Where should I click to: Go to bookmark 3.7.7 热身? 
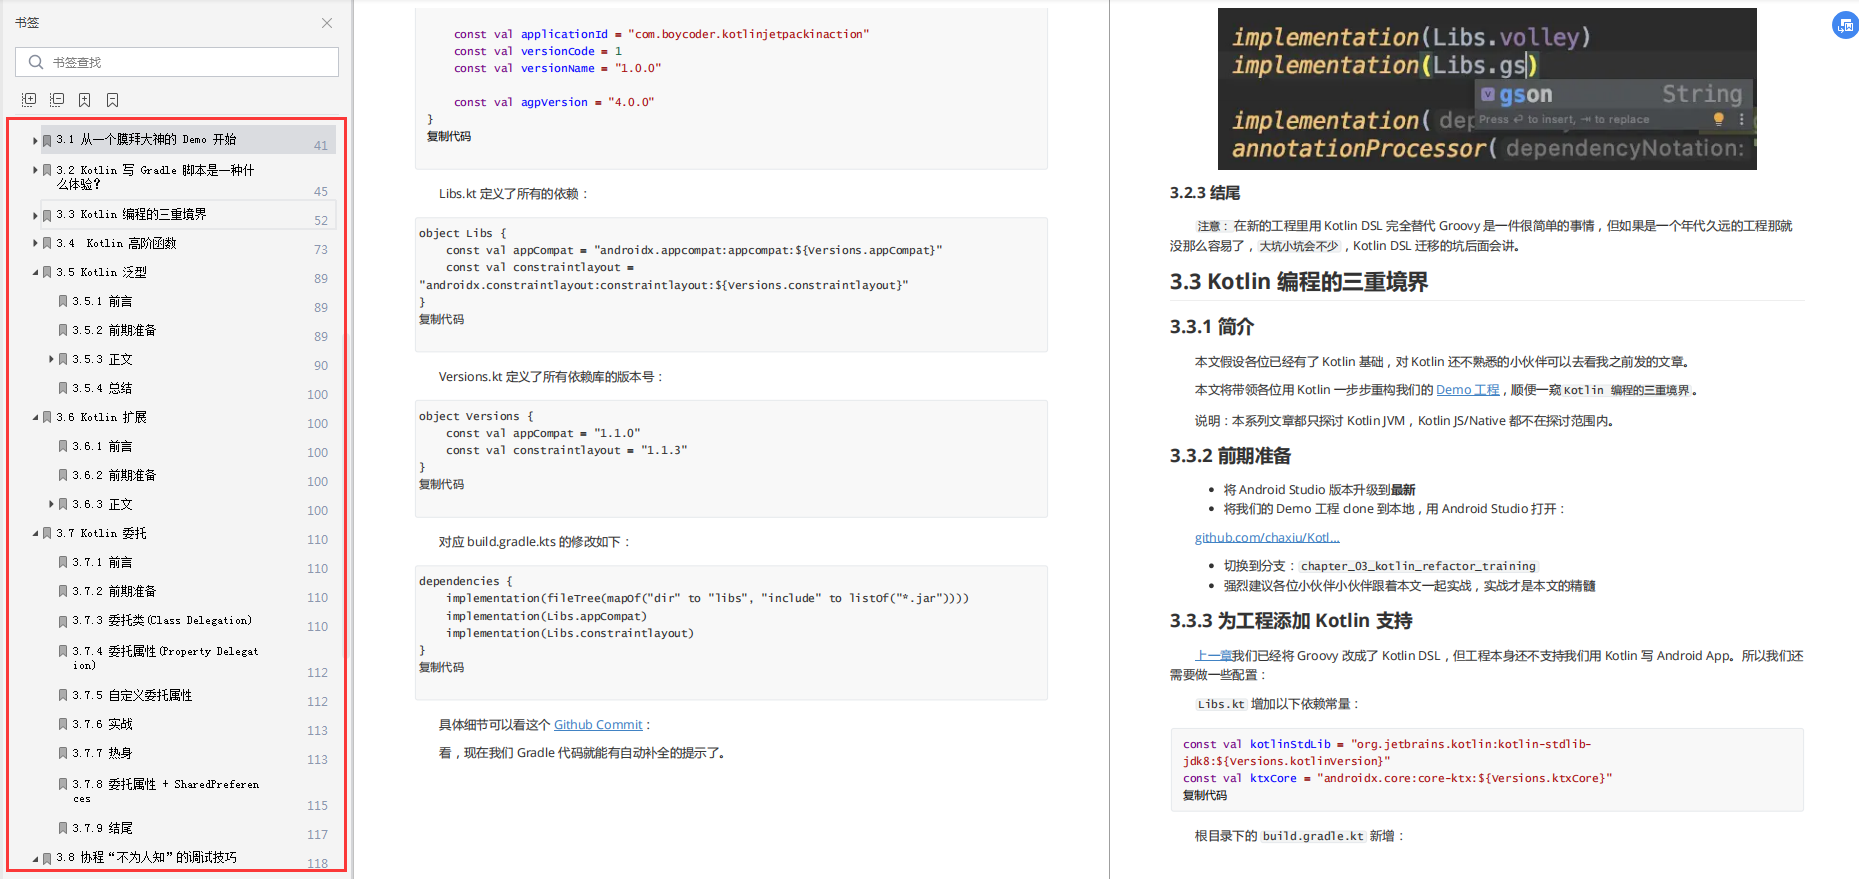click(102, 753)
